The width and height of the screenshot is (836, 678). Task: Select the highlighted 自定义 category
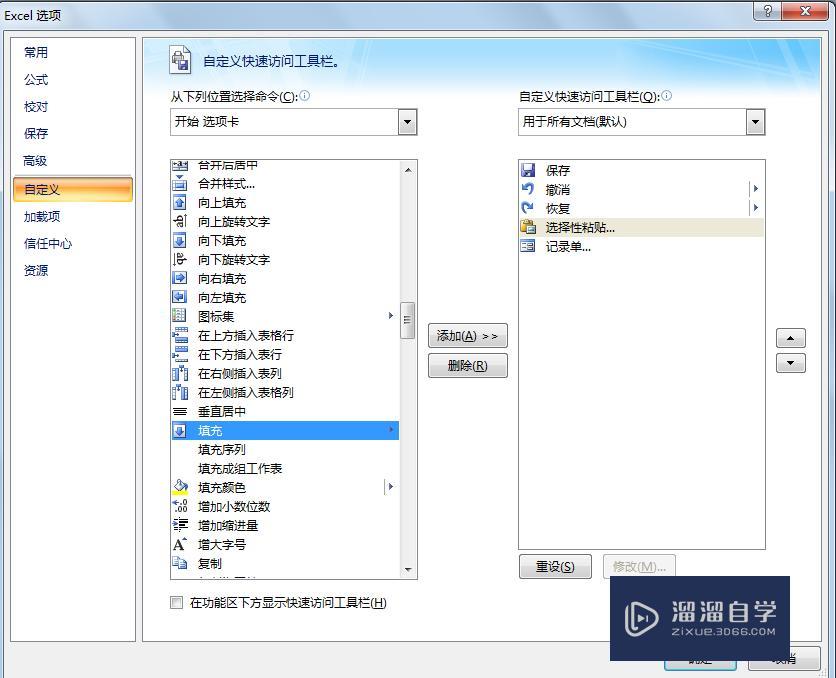(x=73, y=189)
